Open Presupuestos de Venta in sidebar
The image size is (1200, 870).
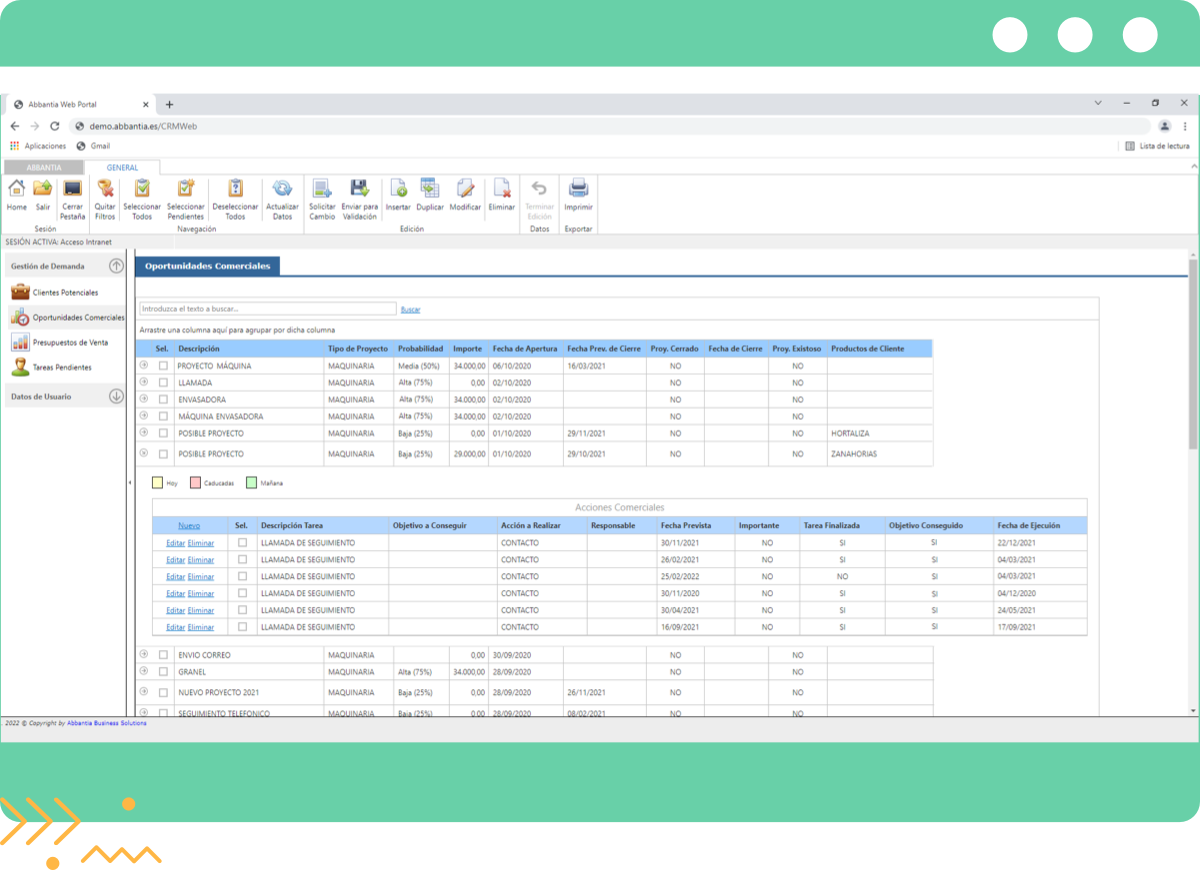pos(70,343)
